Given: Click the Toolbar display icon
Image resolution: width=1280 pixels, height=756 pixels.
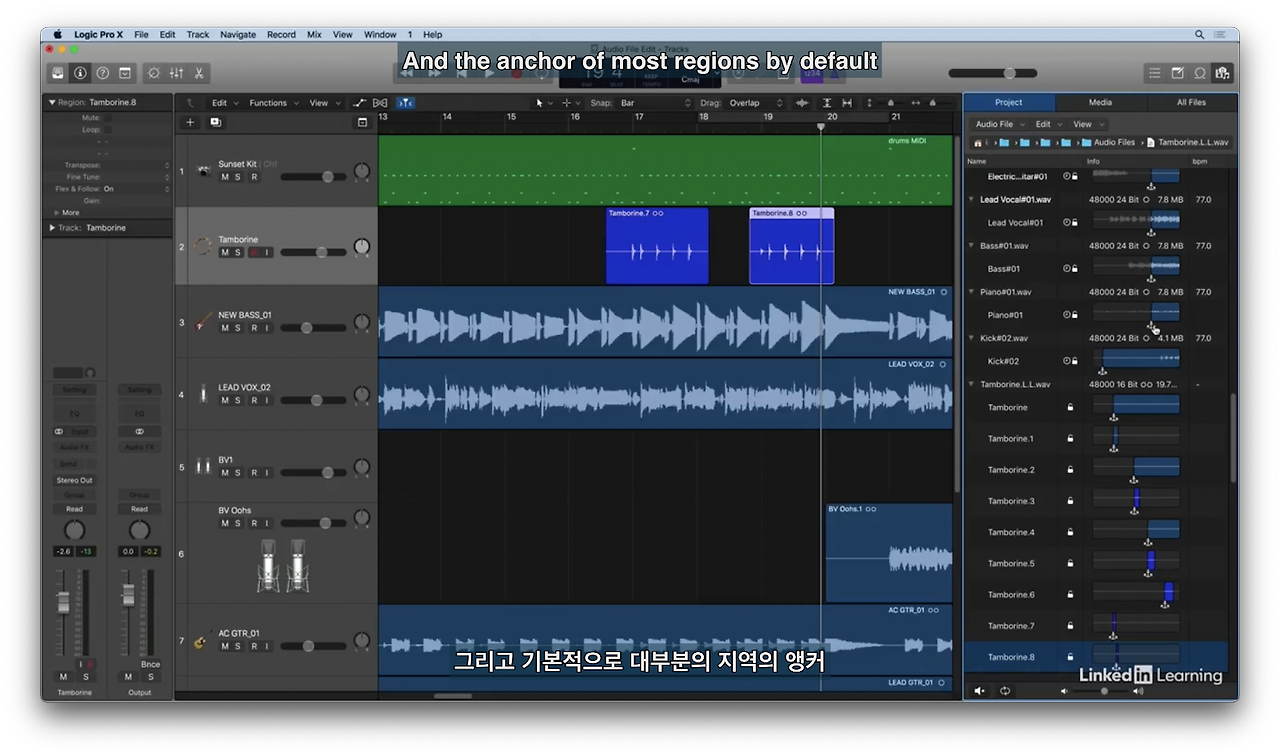Looking at the screenshot, I should 125,73.
